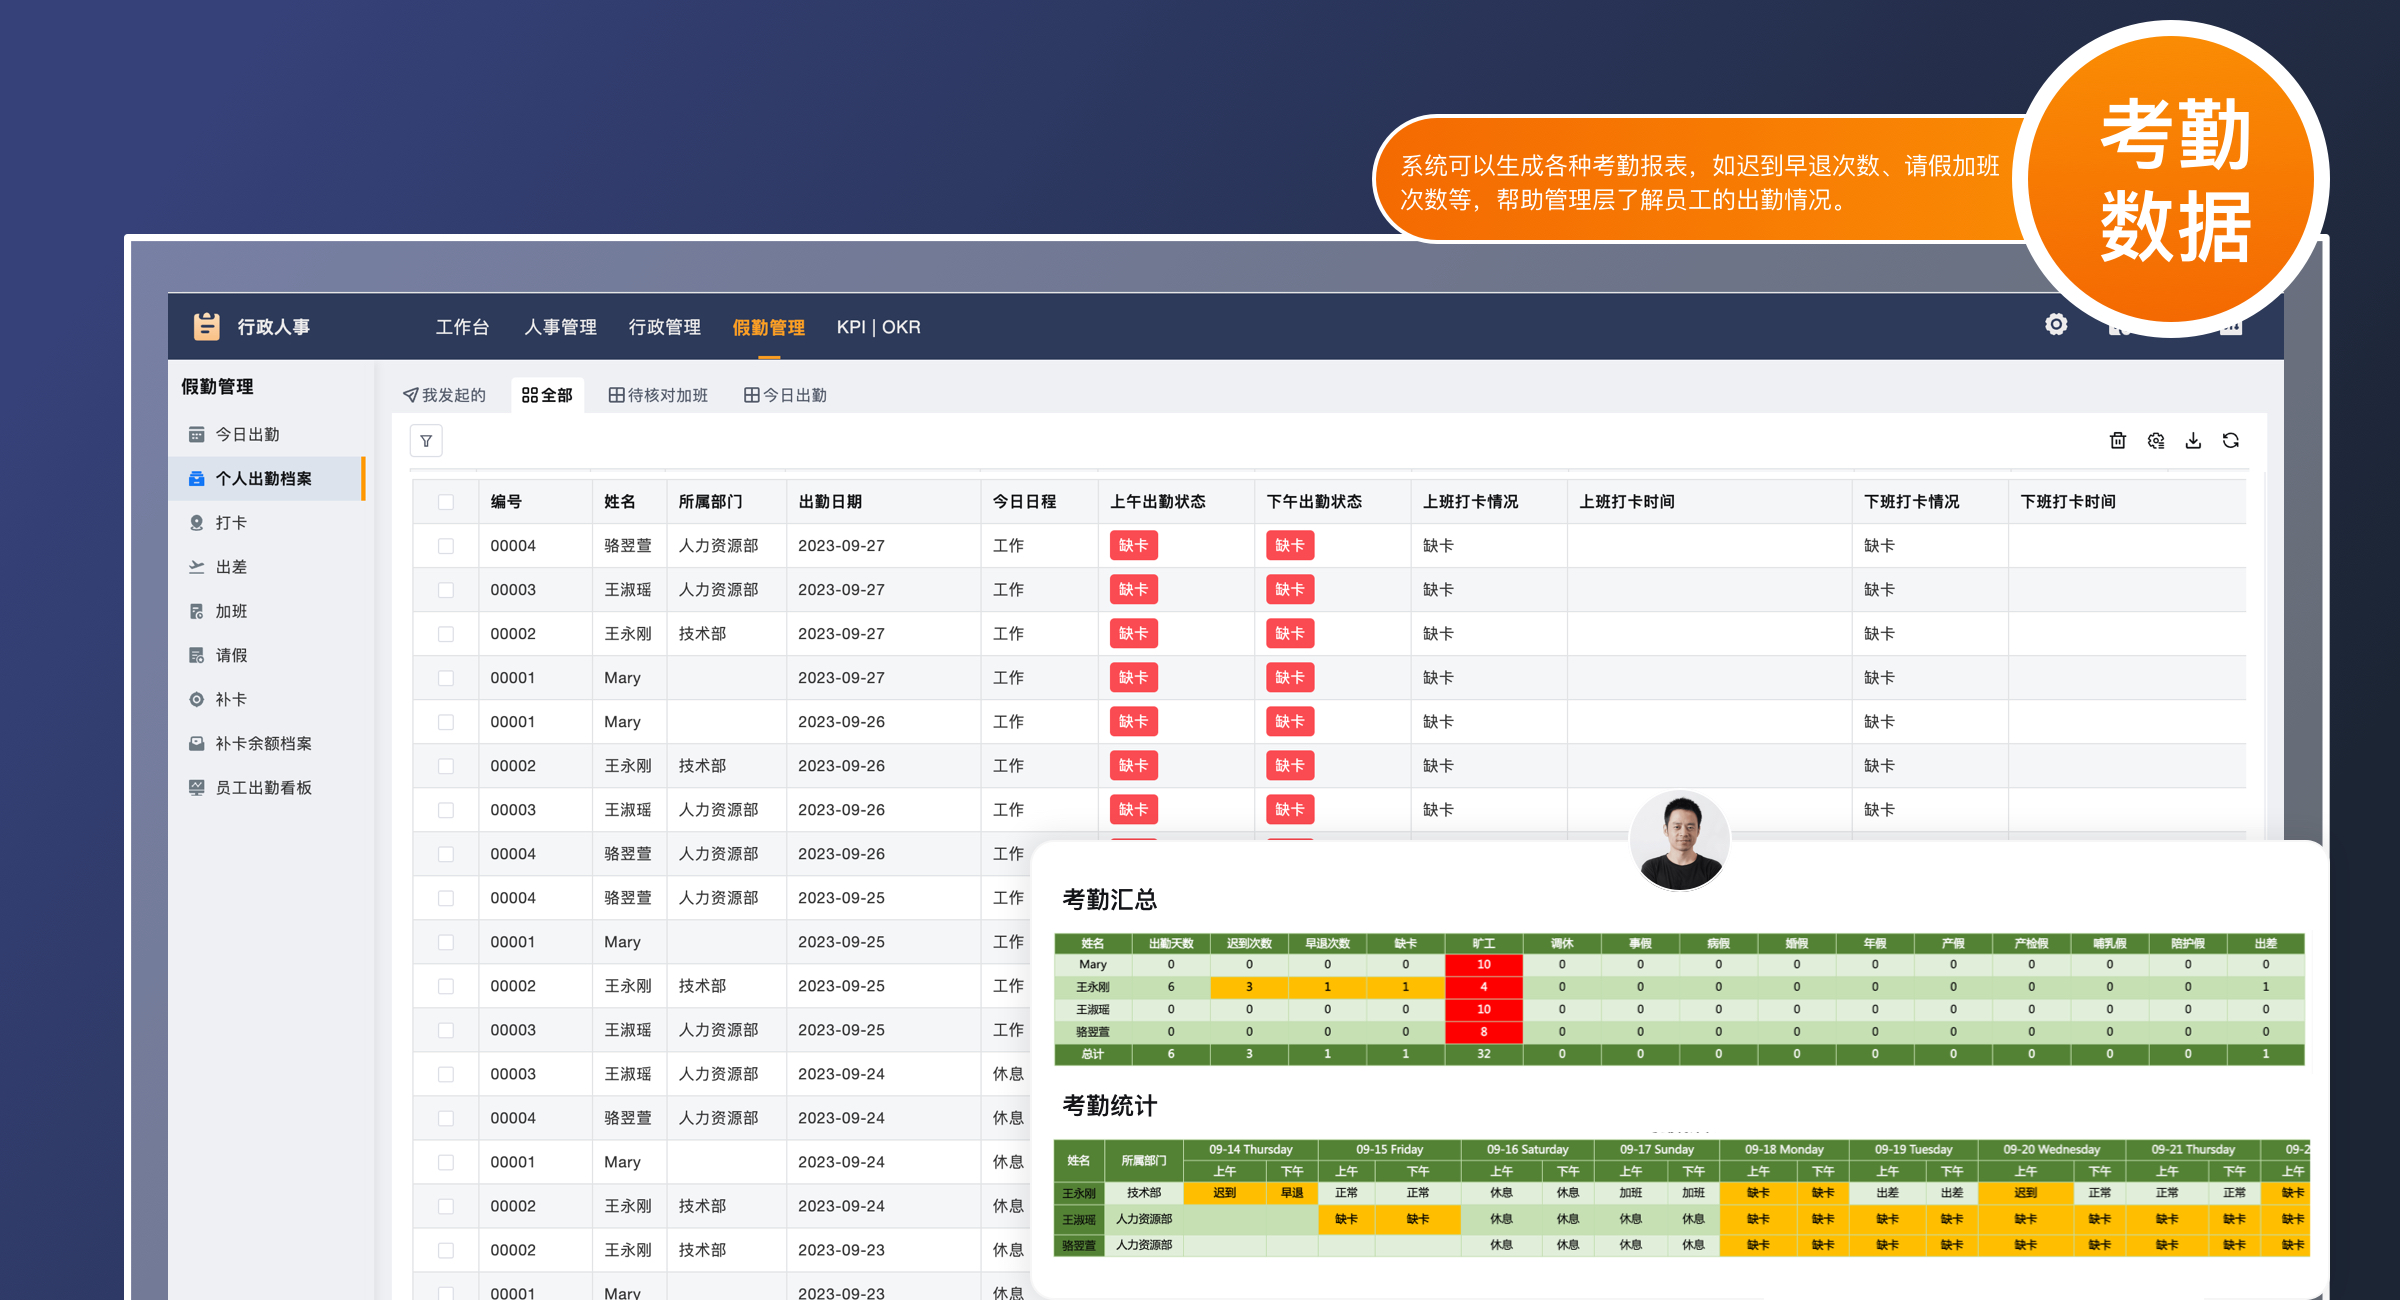Check row 00004 dated 2023-09-27

[x=446, y=546]
